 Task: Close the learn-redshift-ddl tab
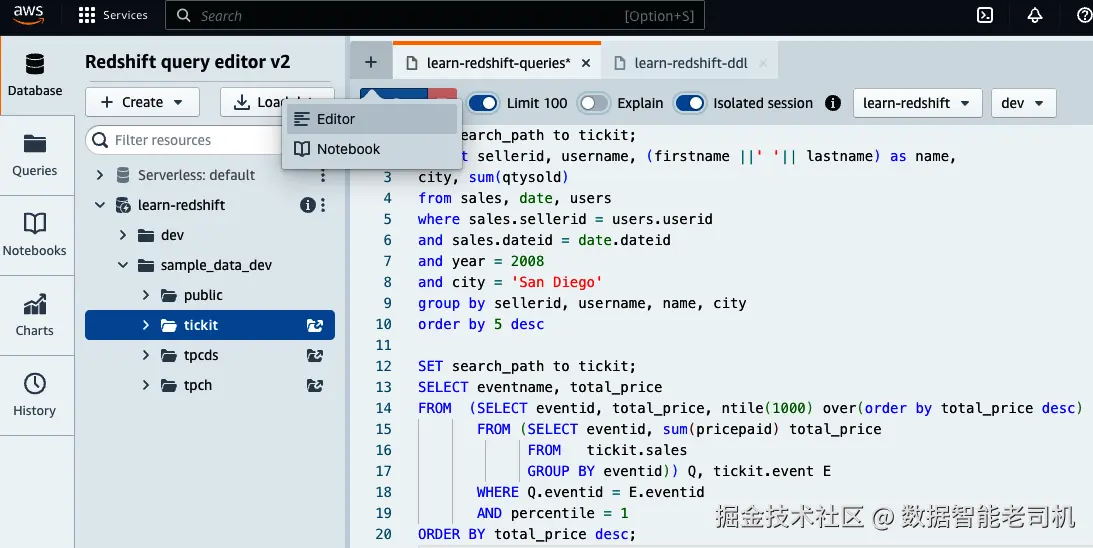pyautogui.click(x=763, y=63)
